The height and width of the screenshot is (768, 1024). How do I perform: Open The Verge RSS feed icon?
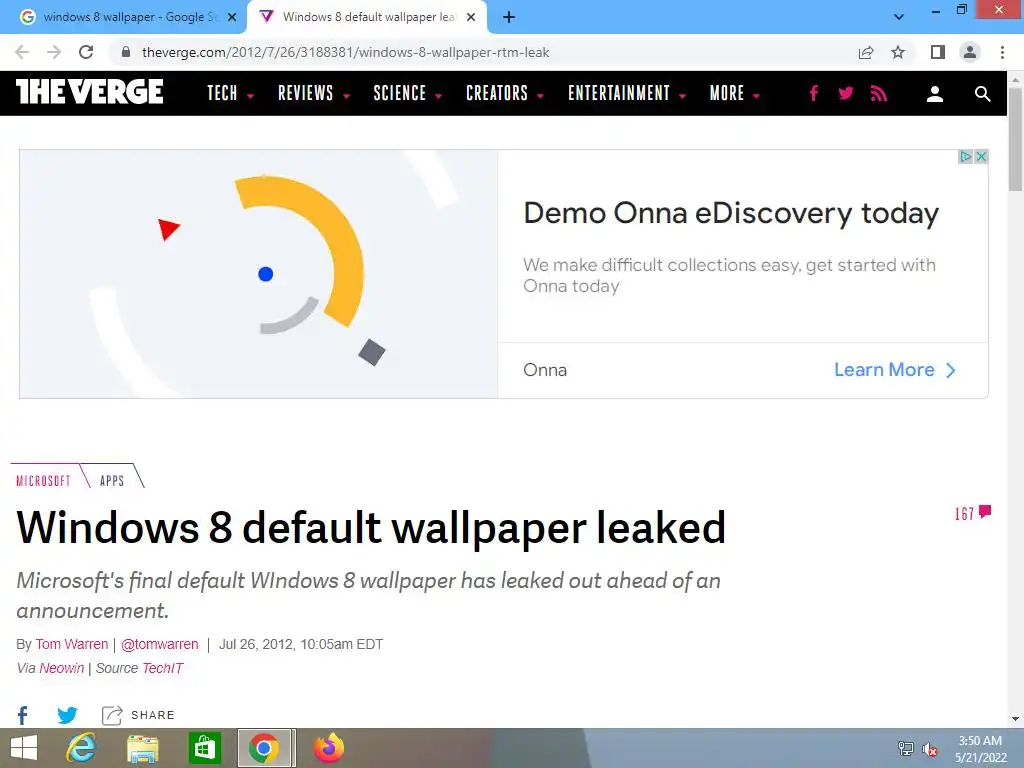[x=879, y=93]
